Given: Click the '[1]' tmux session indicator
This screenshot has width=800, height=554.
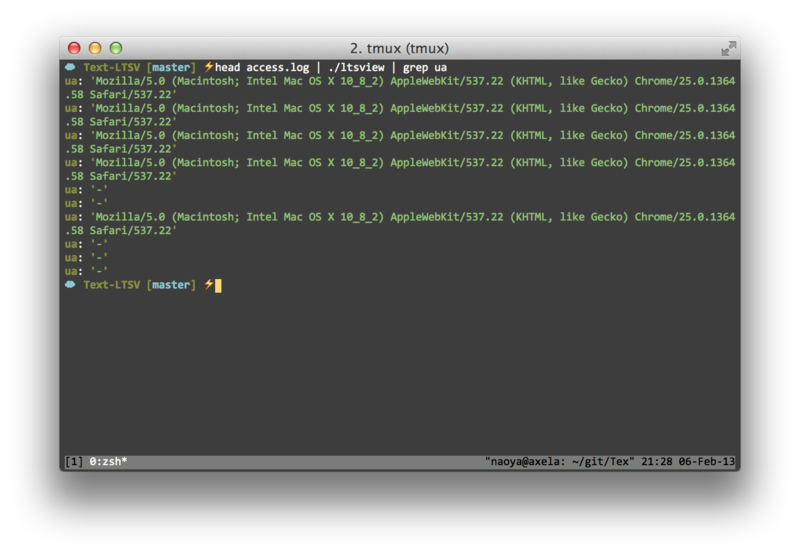Looking at the screenshot, I should pyautogui.click(x=74, y=462).
